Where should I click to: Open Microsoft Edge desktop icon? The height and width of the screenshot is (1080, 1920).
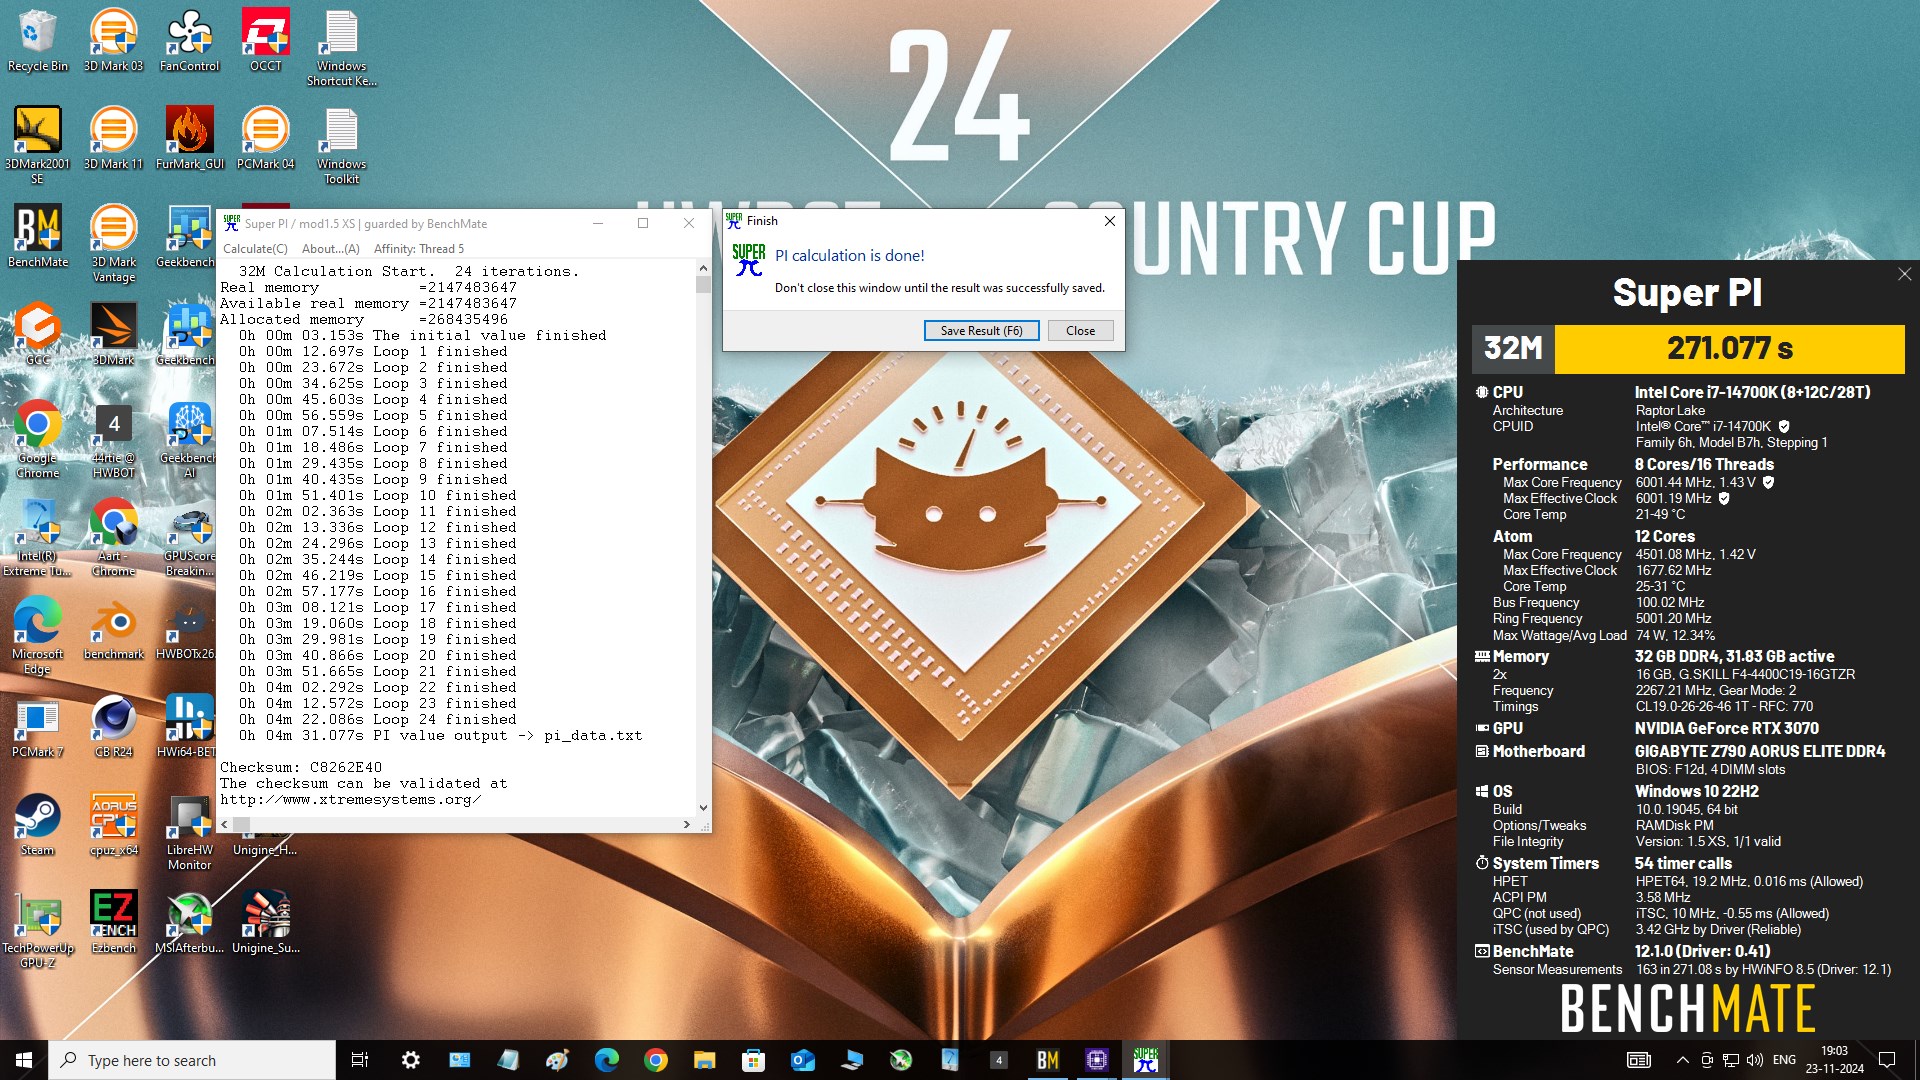pyautogui.click(x=37, y=636)
